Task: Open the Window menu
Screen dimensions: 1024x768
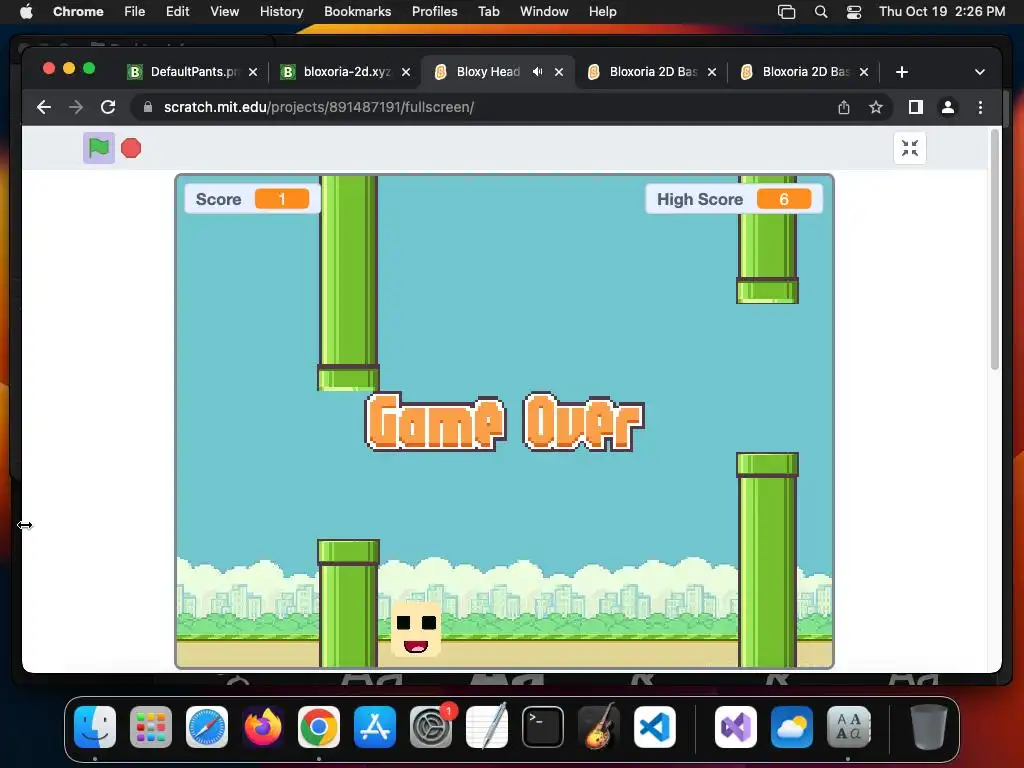Action: pyautogui.click(x=544, y=12)
